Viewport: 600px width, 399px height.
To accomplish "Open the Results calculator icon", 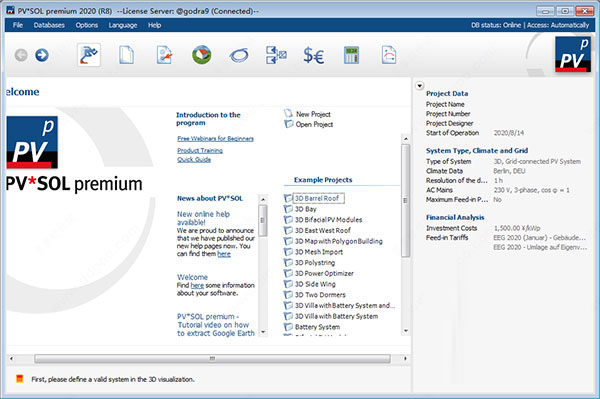I will 351,55.
